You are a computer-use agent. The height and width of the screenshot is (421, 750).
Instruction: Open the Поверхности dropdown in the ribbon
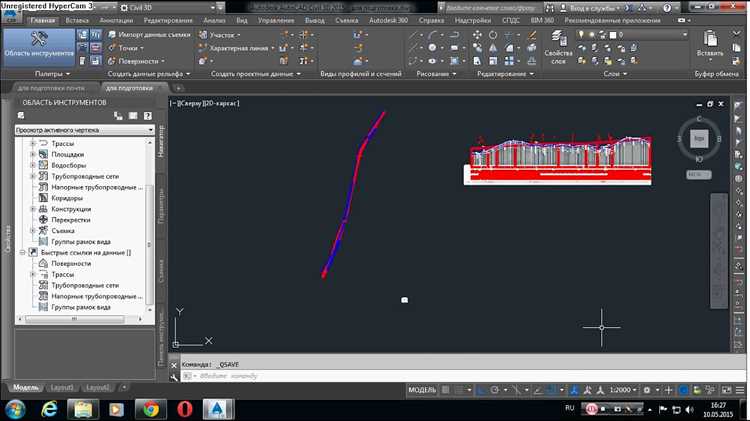pyautogui.click(x=140, y=60)
